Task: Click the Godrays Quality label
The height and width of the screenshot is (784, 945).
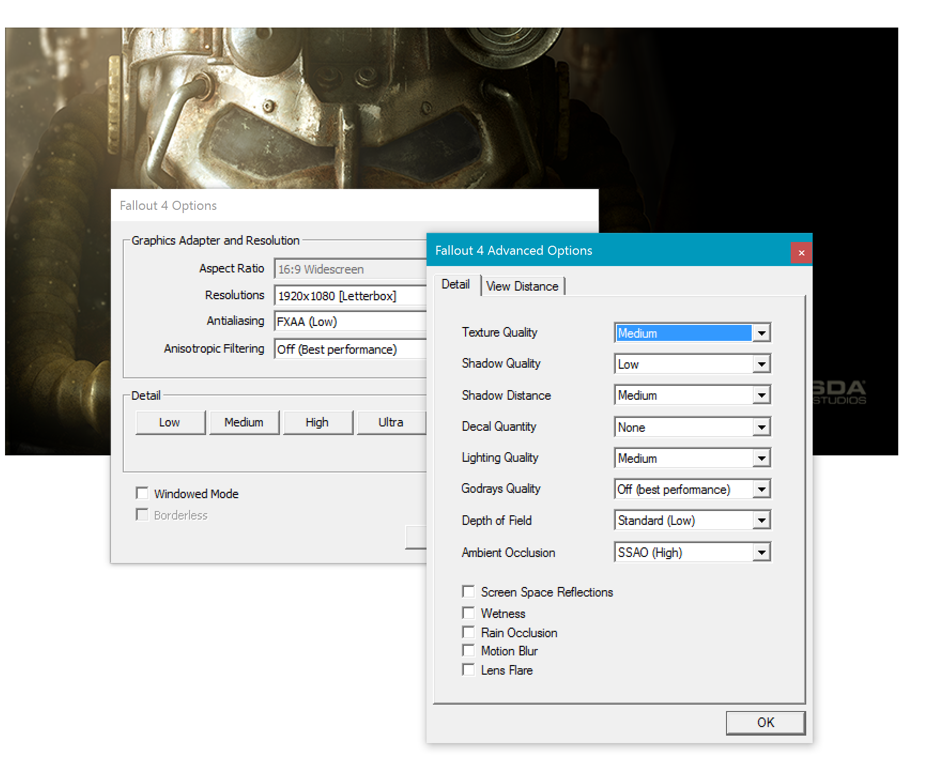Action: (x=501, y=489)
